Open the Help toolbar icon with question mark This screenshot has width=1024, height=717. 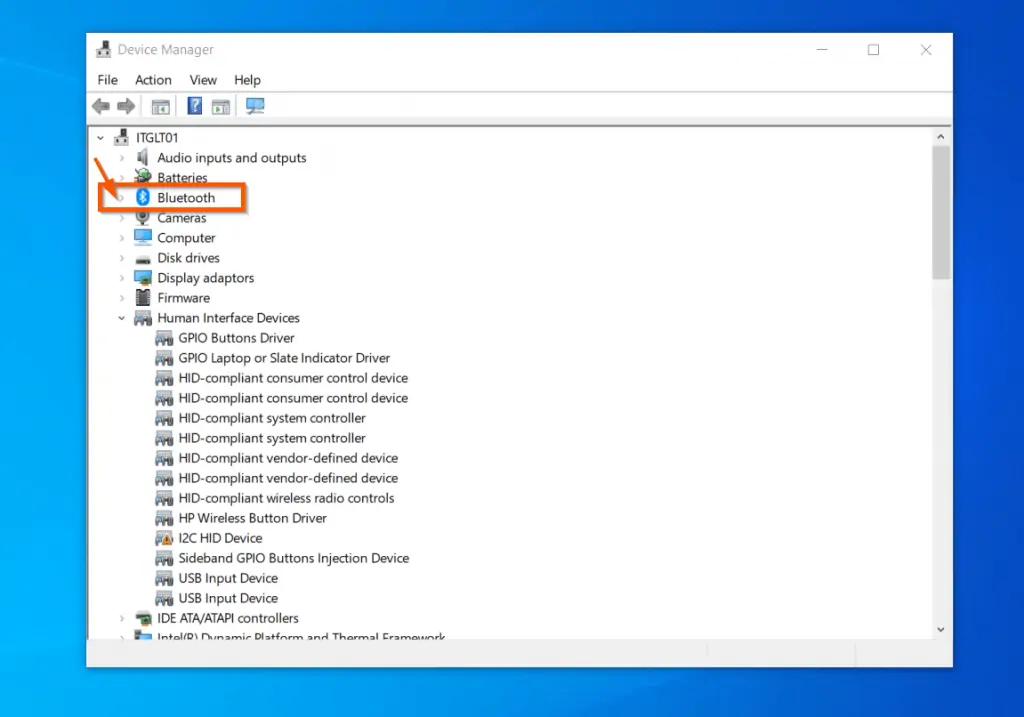(195, 106)
